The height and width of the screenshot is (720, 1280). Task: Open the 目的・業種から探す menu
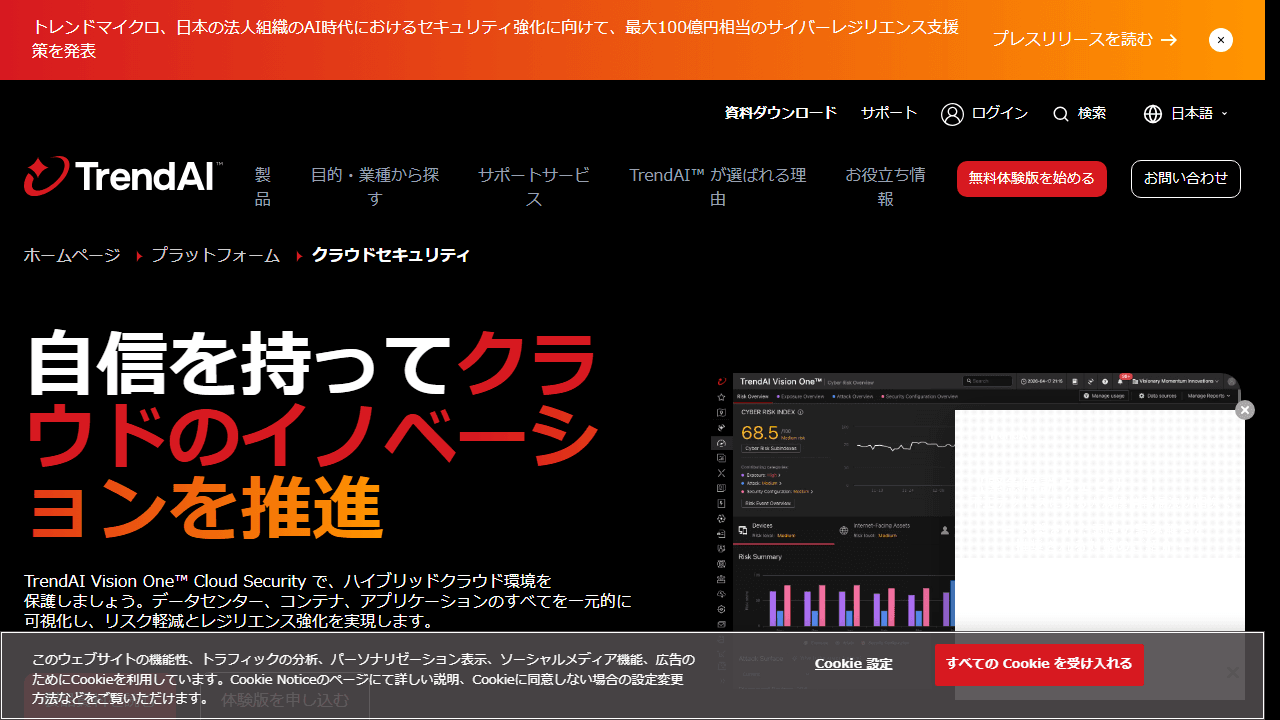[375, 187]
